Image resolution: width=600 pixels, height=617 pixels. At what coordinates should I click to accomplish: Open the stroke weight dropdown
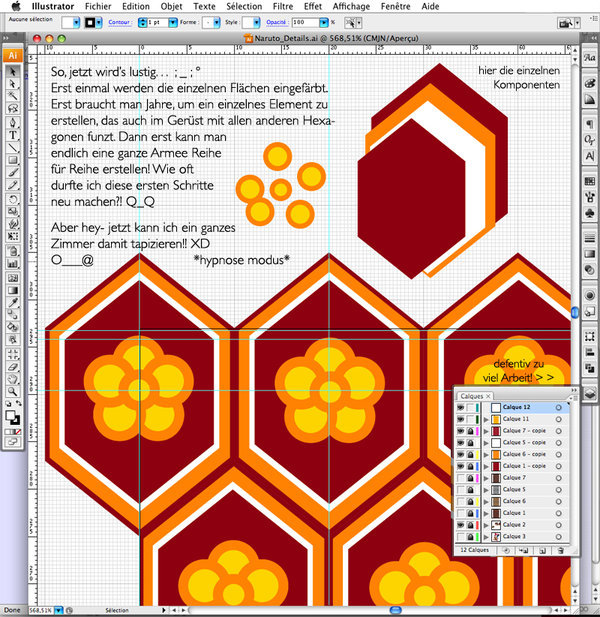(173, 22)
